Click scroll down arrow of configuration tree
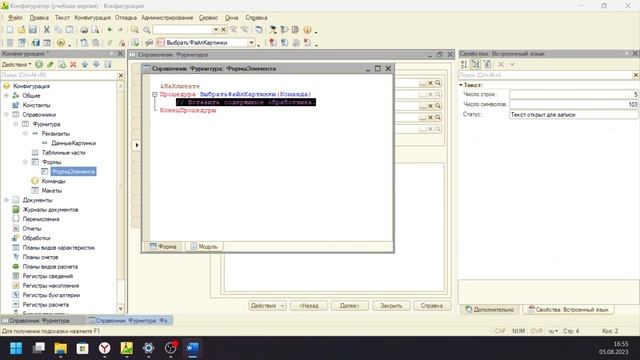Viewport: 640px width, 360px height. point(120,309)
